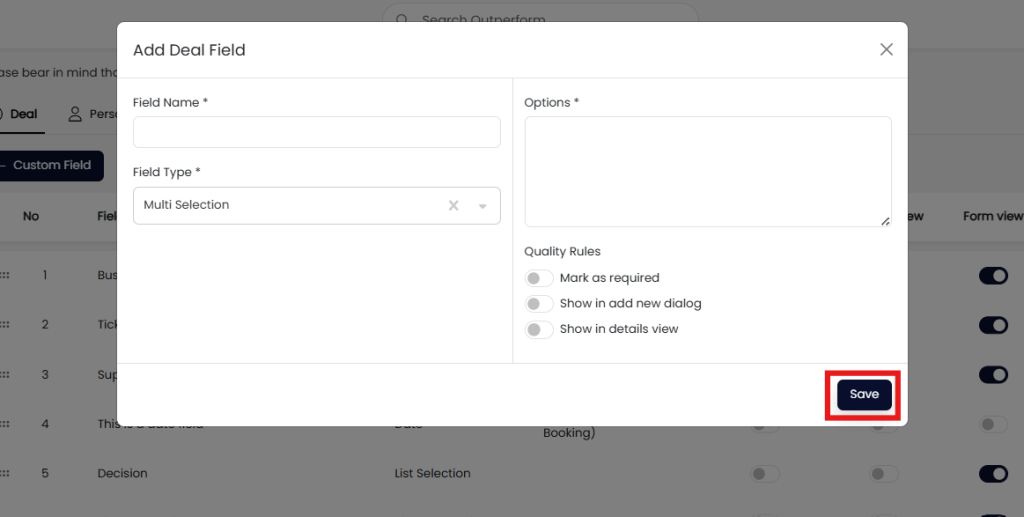
Task: Switch to the Deal tab
Action: click(x=22, y=114)
